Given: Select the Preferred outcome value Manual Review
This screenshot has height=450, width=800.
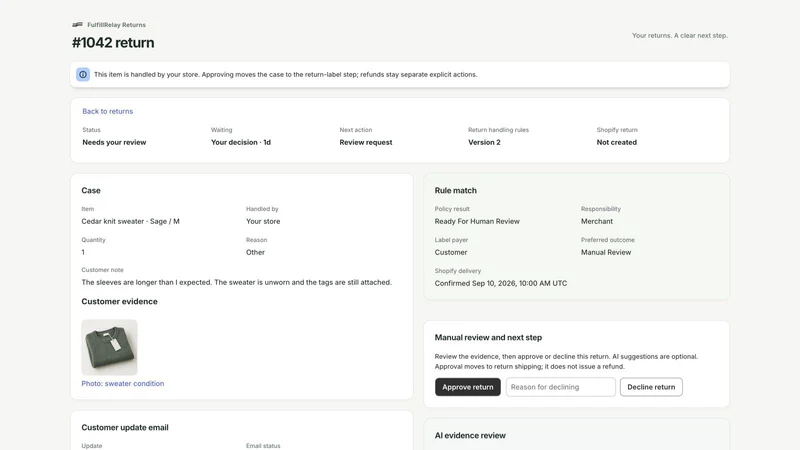Looking at the screenshot, I should point(606,252).
